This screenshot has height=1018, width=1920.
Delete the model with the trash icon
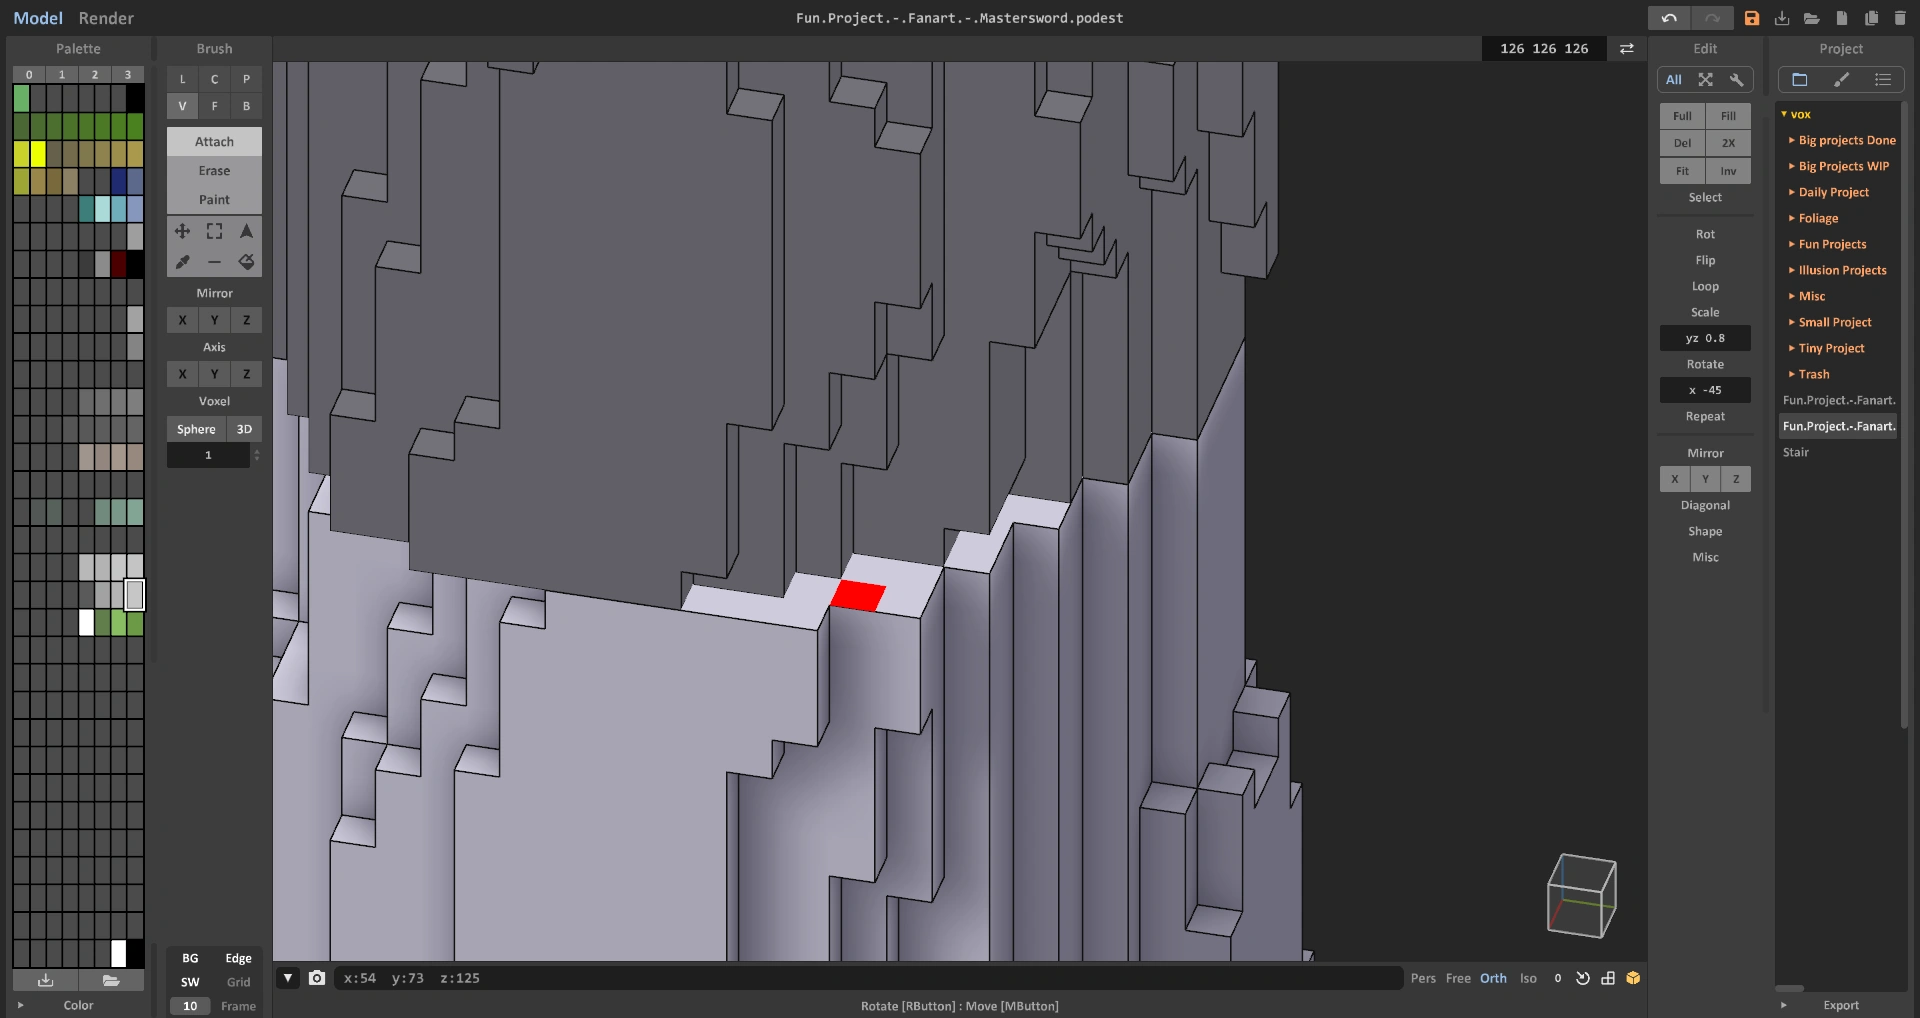[1900, 18]
